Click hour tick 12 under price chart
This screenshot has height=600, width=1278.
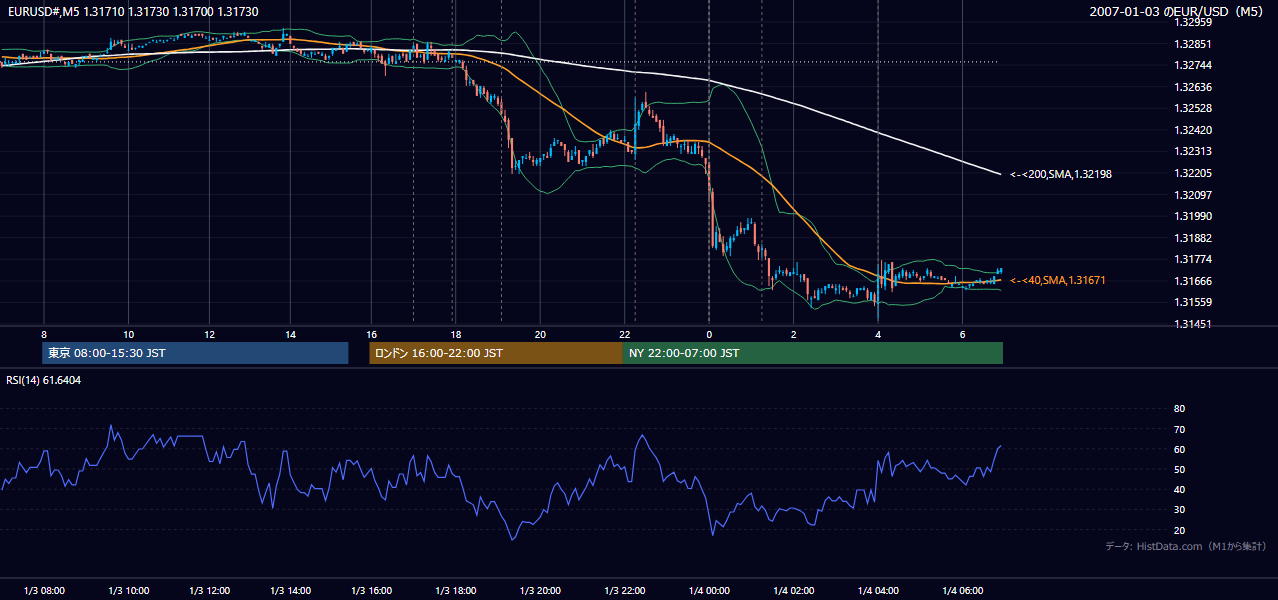tap(209, 334)
